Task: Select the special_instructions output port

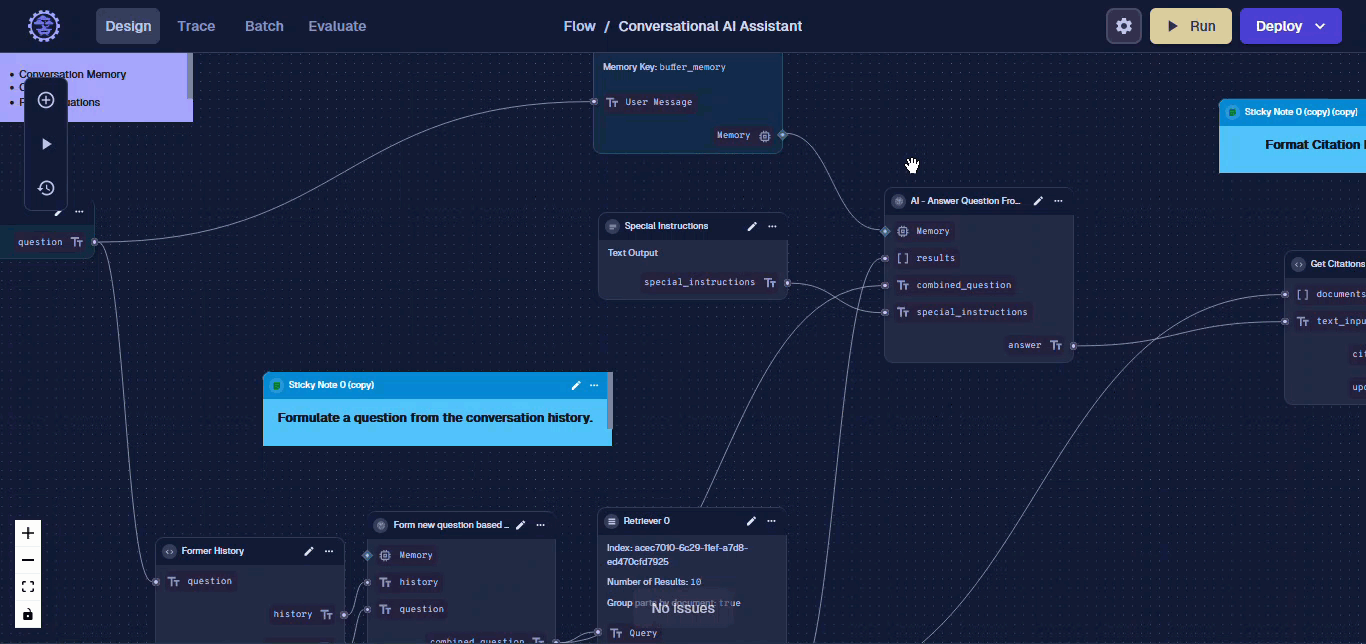Action: coord(787,283)
